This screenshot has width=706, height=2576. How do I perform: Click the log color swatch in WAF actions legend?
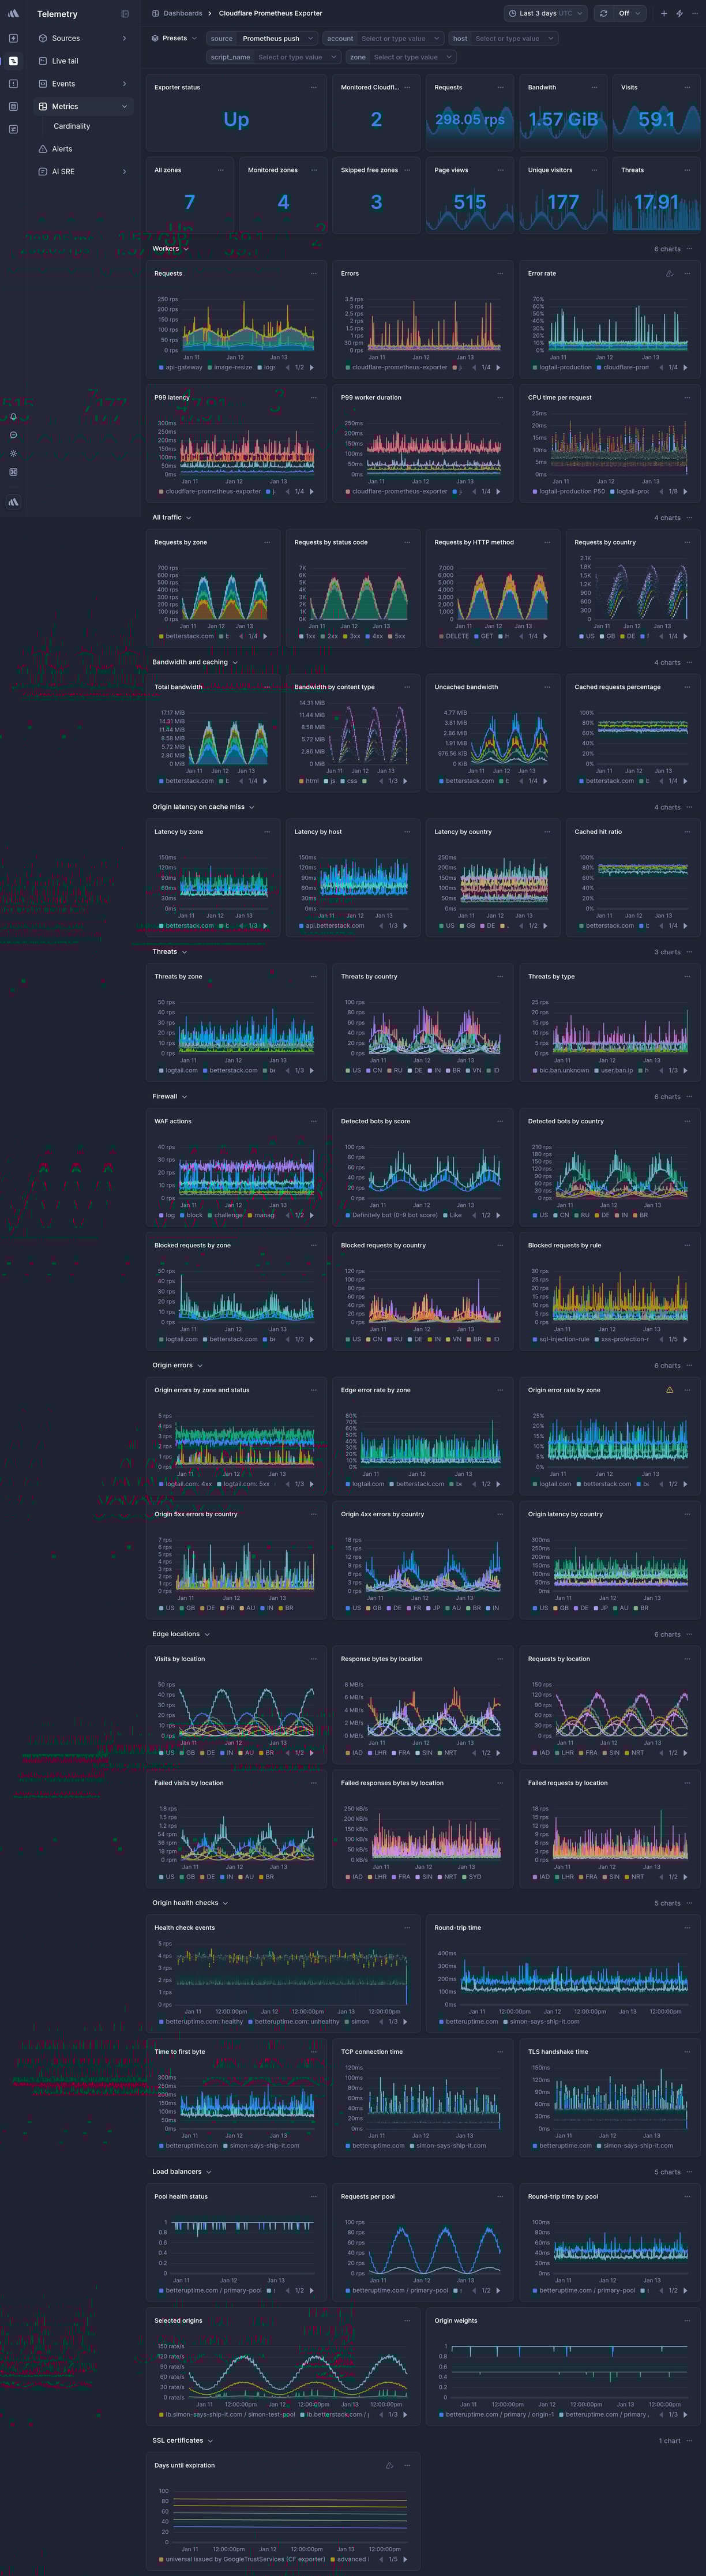[160, 1215]
